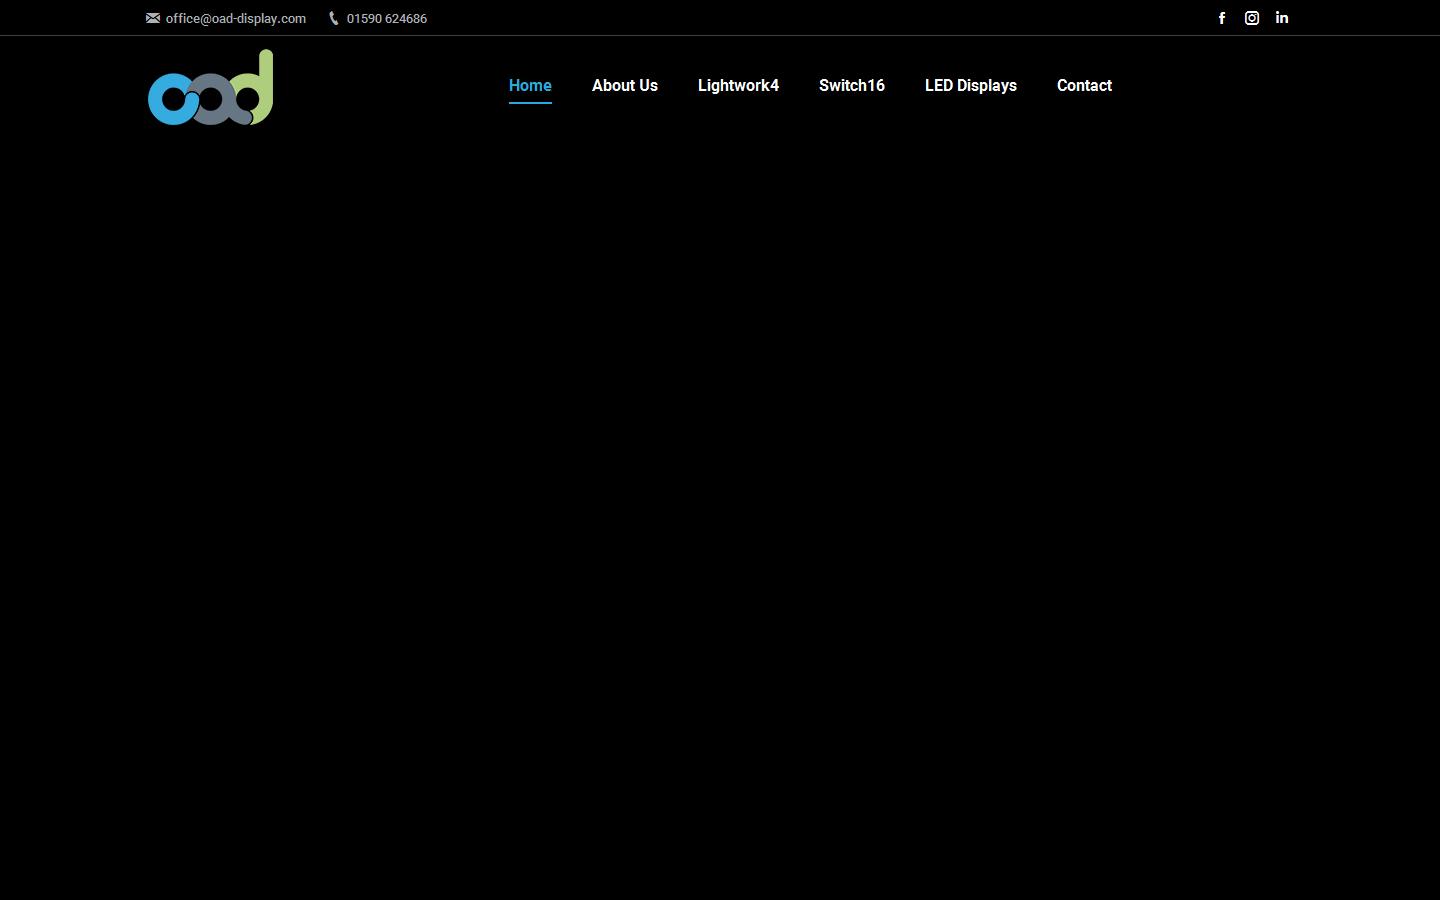Open the LinkedIn icon in the header
Image resolution: width=1440 pixels, height=900 pixels.
[1282, 18]
